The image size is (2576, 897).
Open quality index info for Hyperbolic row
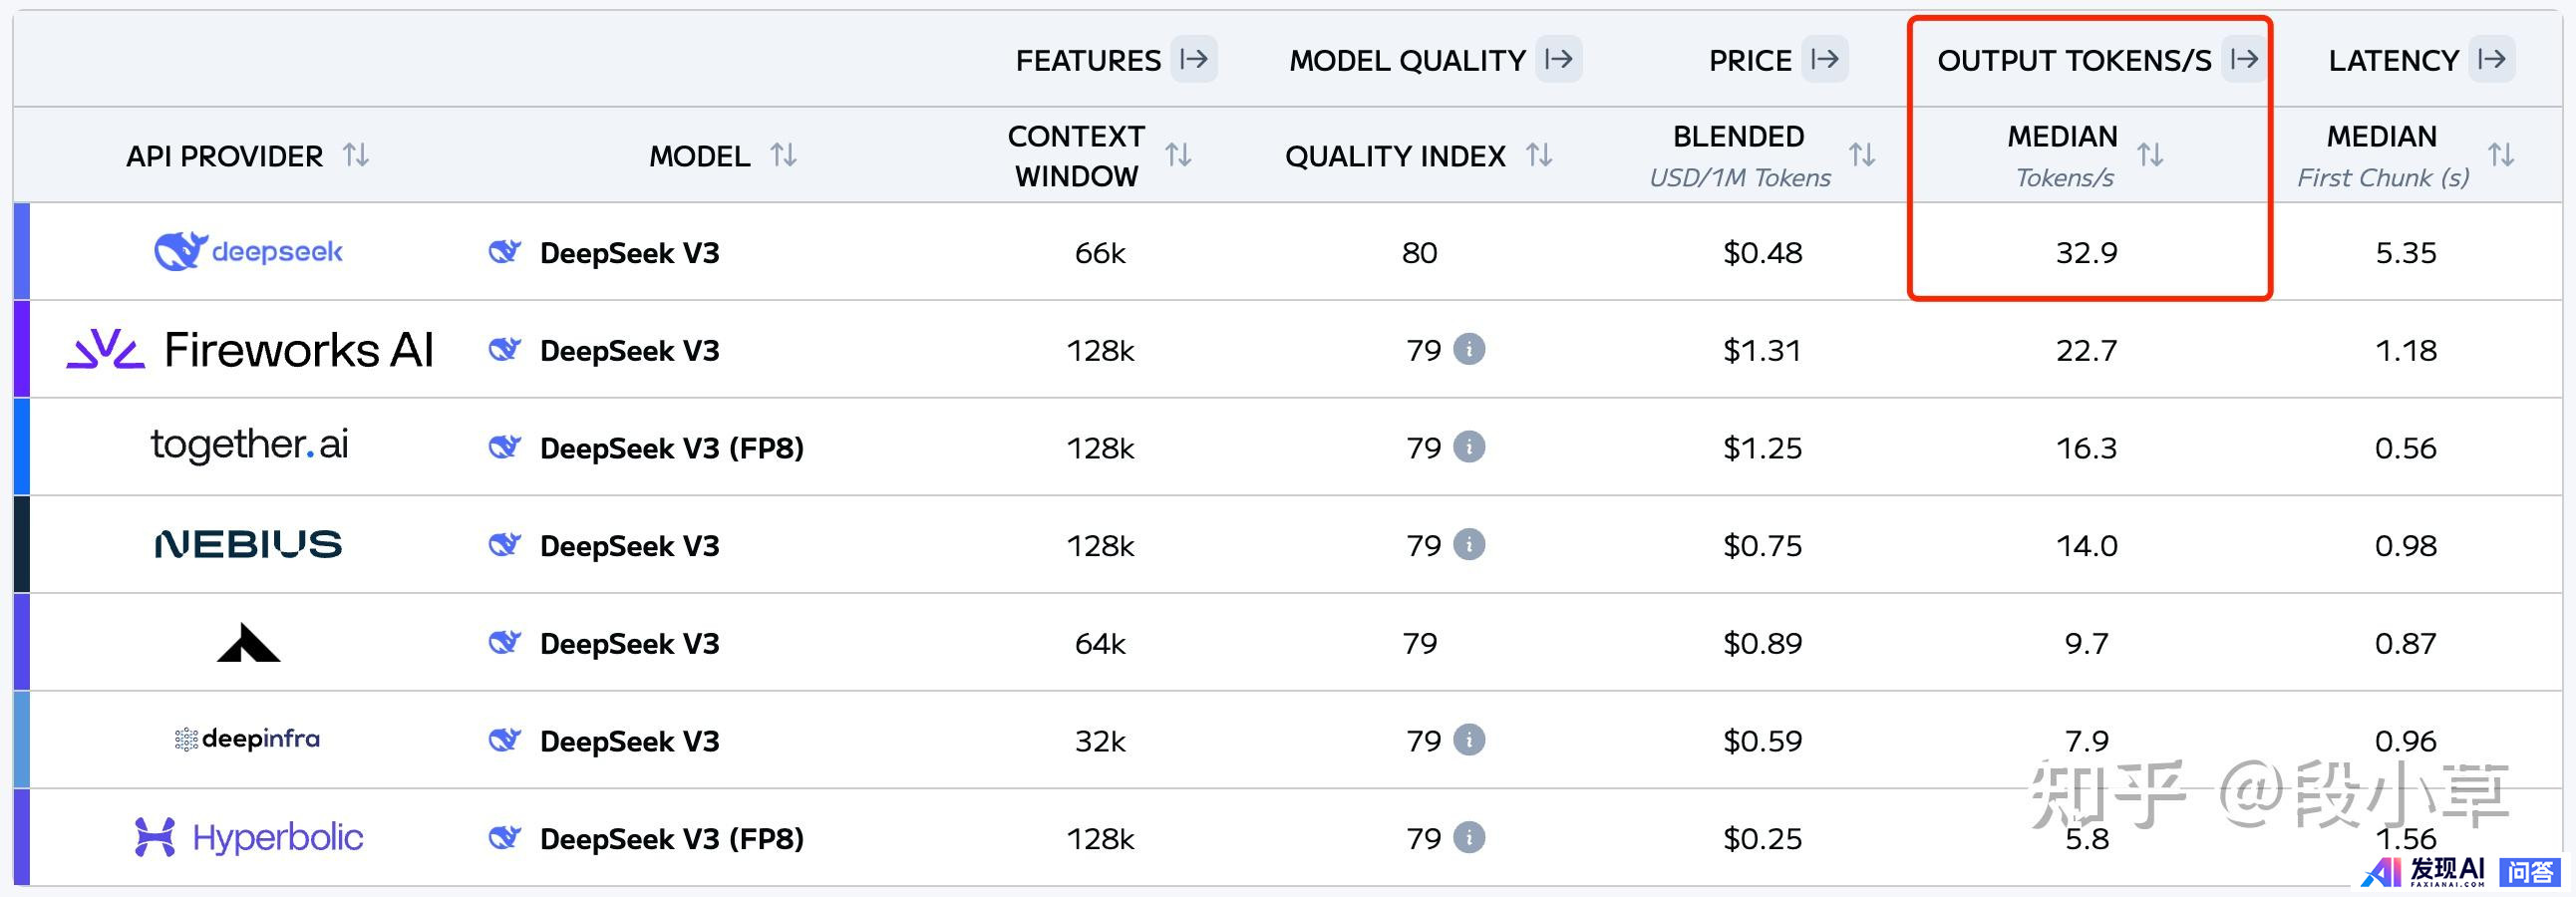(x=1469, y=837)
